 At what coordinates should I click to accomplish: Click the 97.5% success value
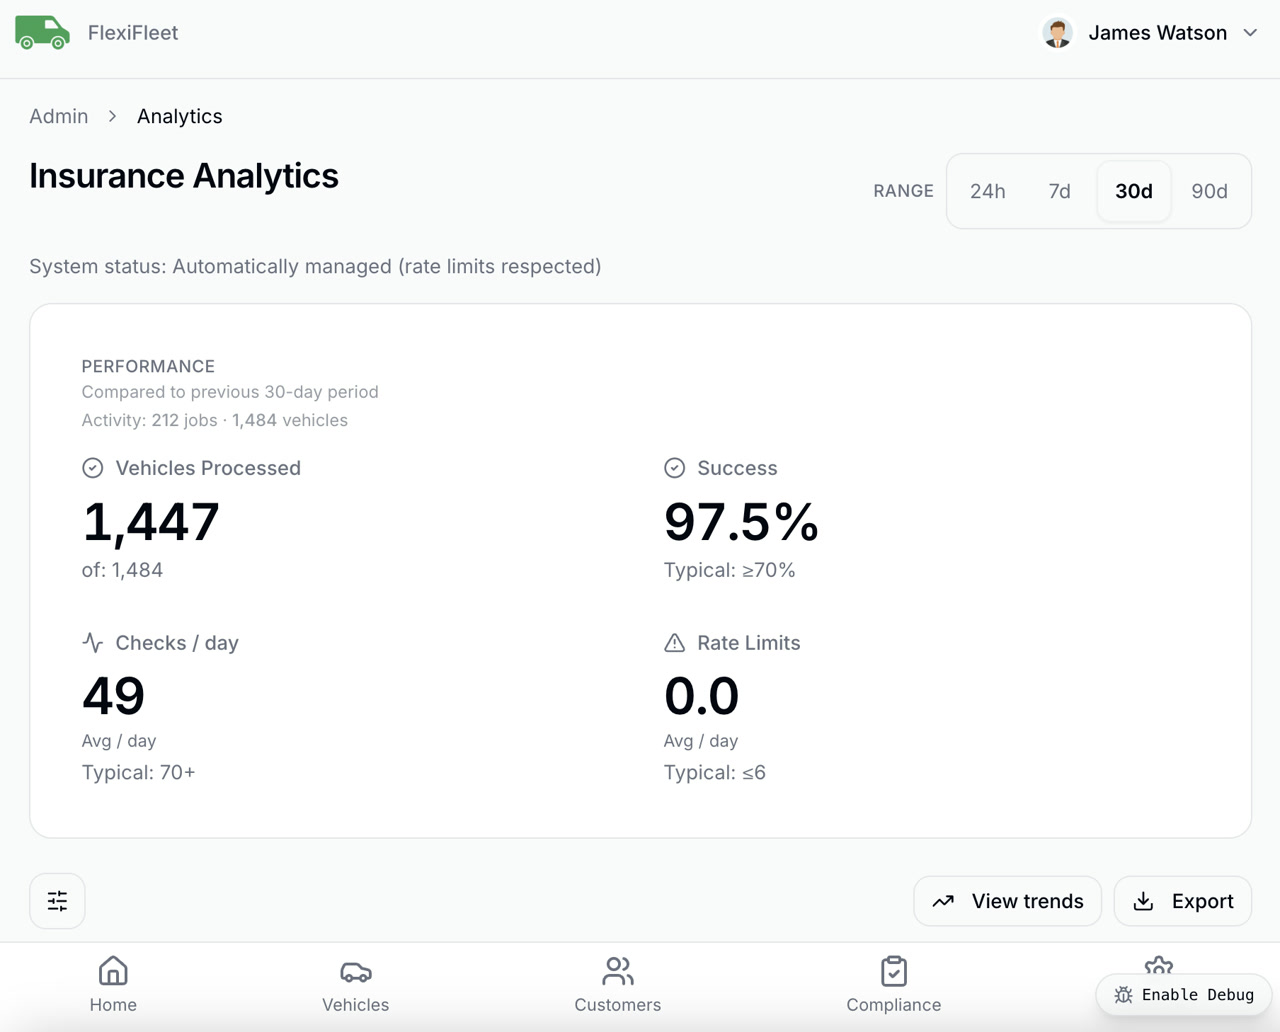point(741,522)
